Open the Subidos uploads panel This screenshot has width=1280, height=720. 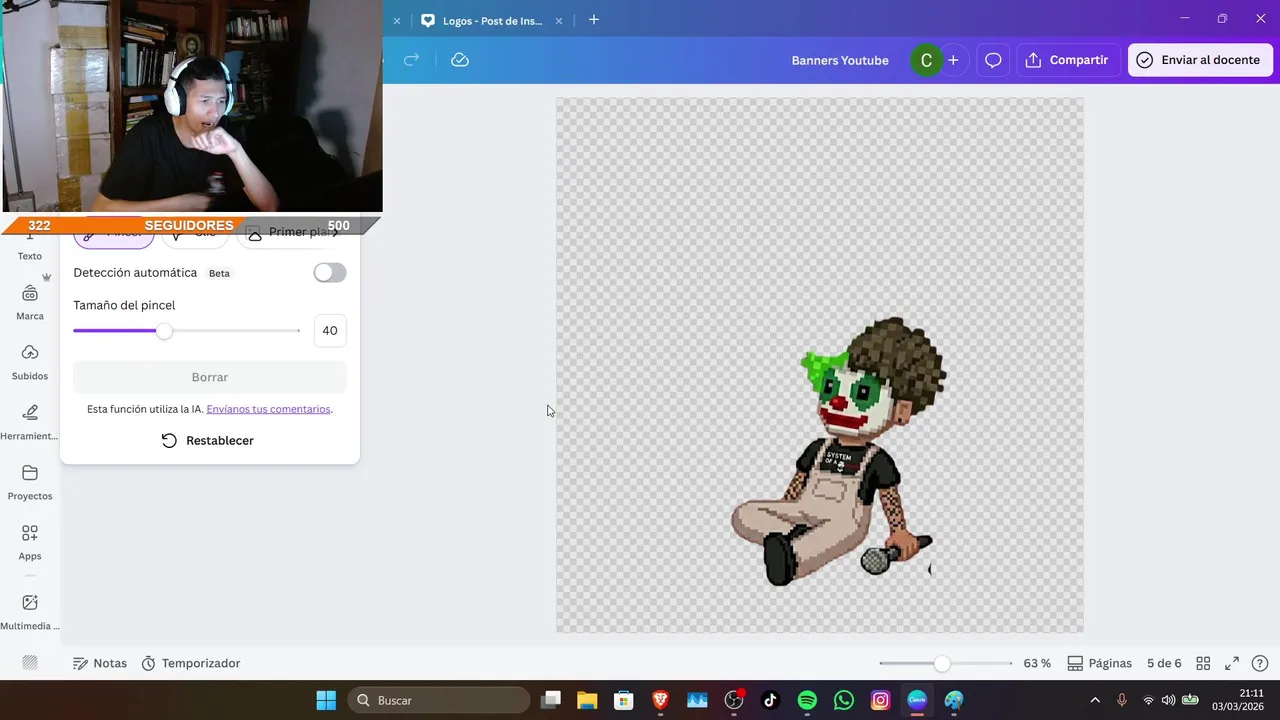(x=30, y=363)
